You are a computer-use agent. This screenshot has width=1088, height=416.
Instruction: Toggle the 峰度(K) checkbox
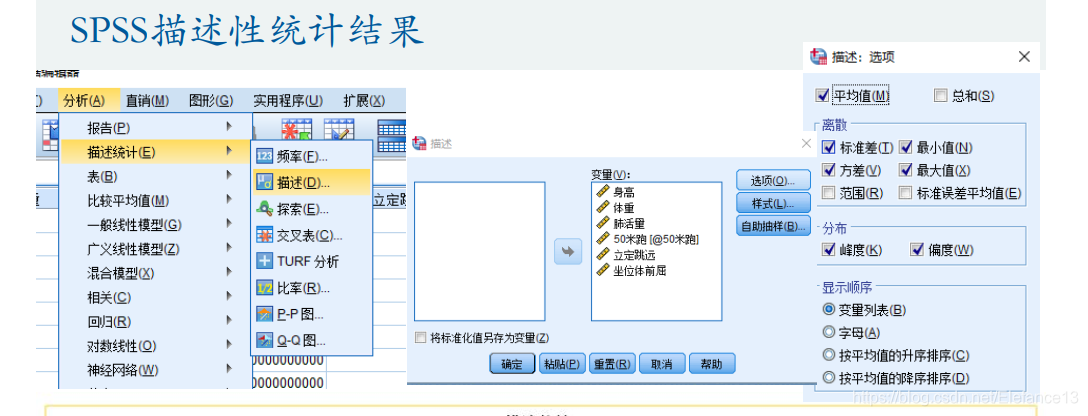[x=828, y=250]
